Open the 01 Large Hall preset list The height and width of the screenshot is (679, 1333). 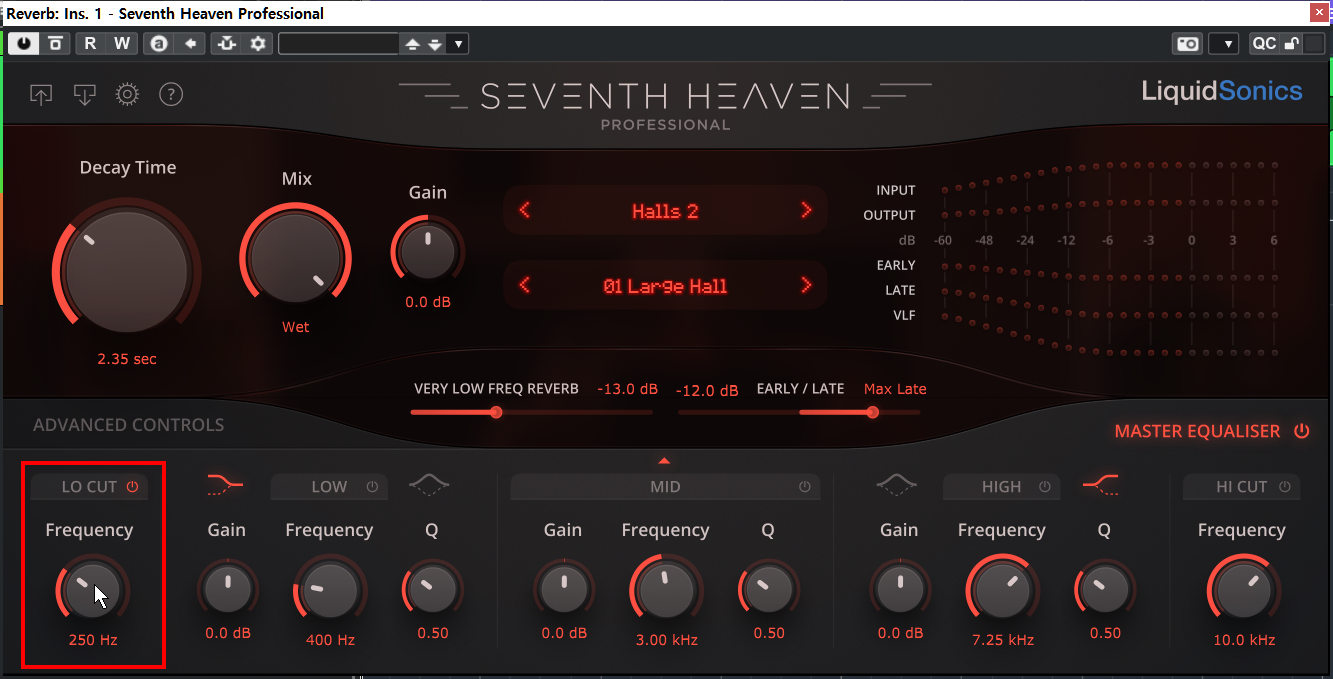[665, 286]
